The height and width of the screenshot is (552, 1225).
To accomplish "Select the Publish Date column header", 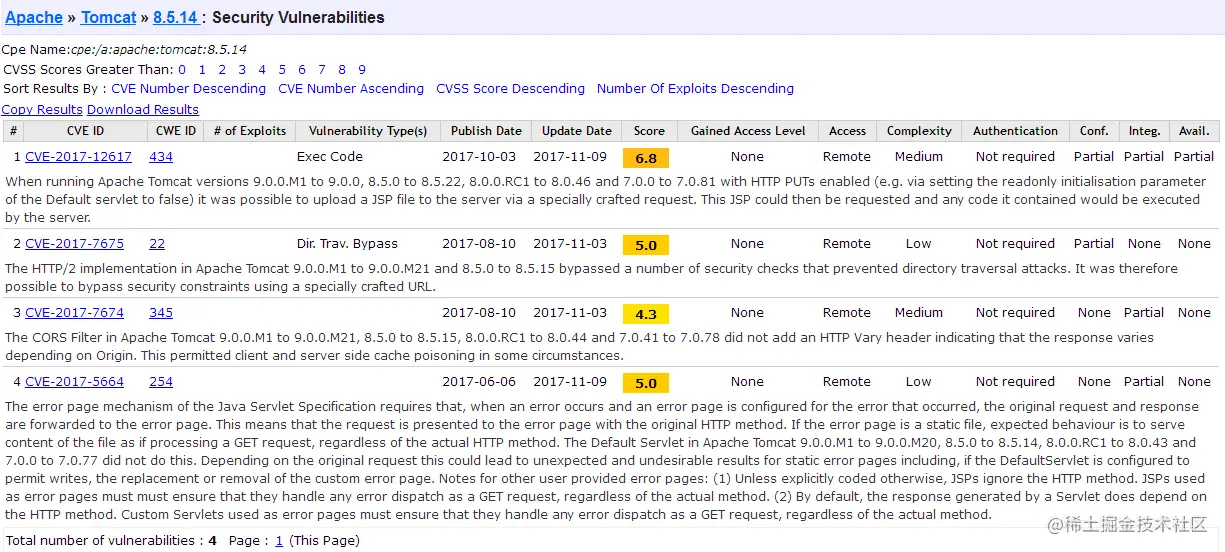I will 486,131.
